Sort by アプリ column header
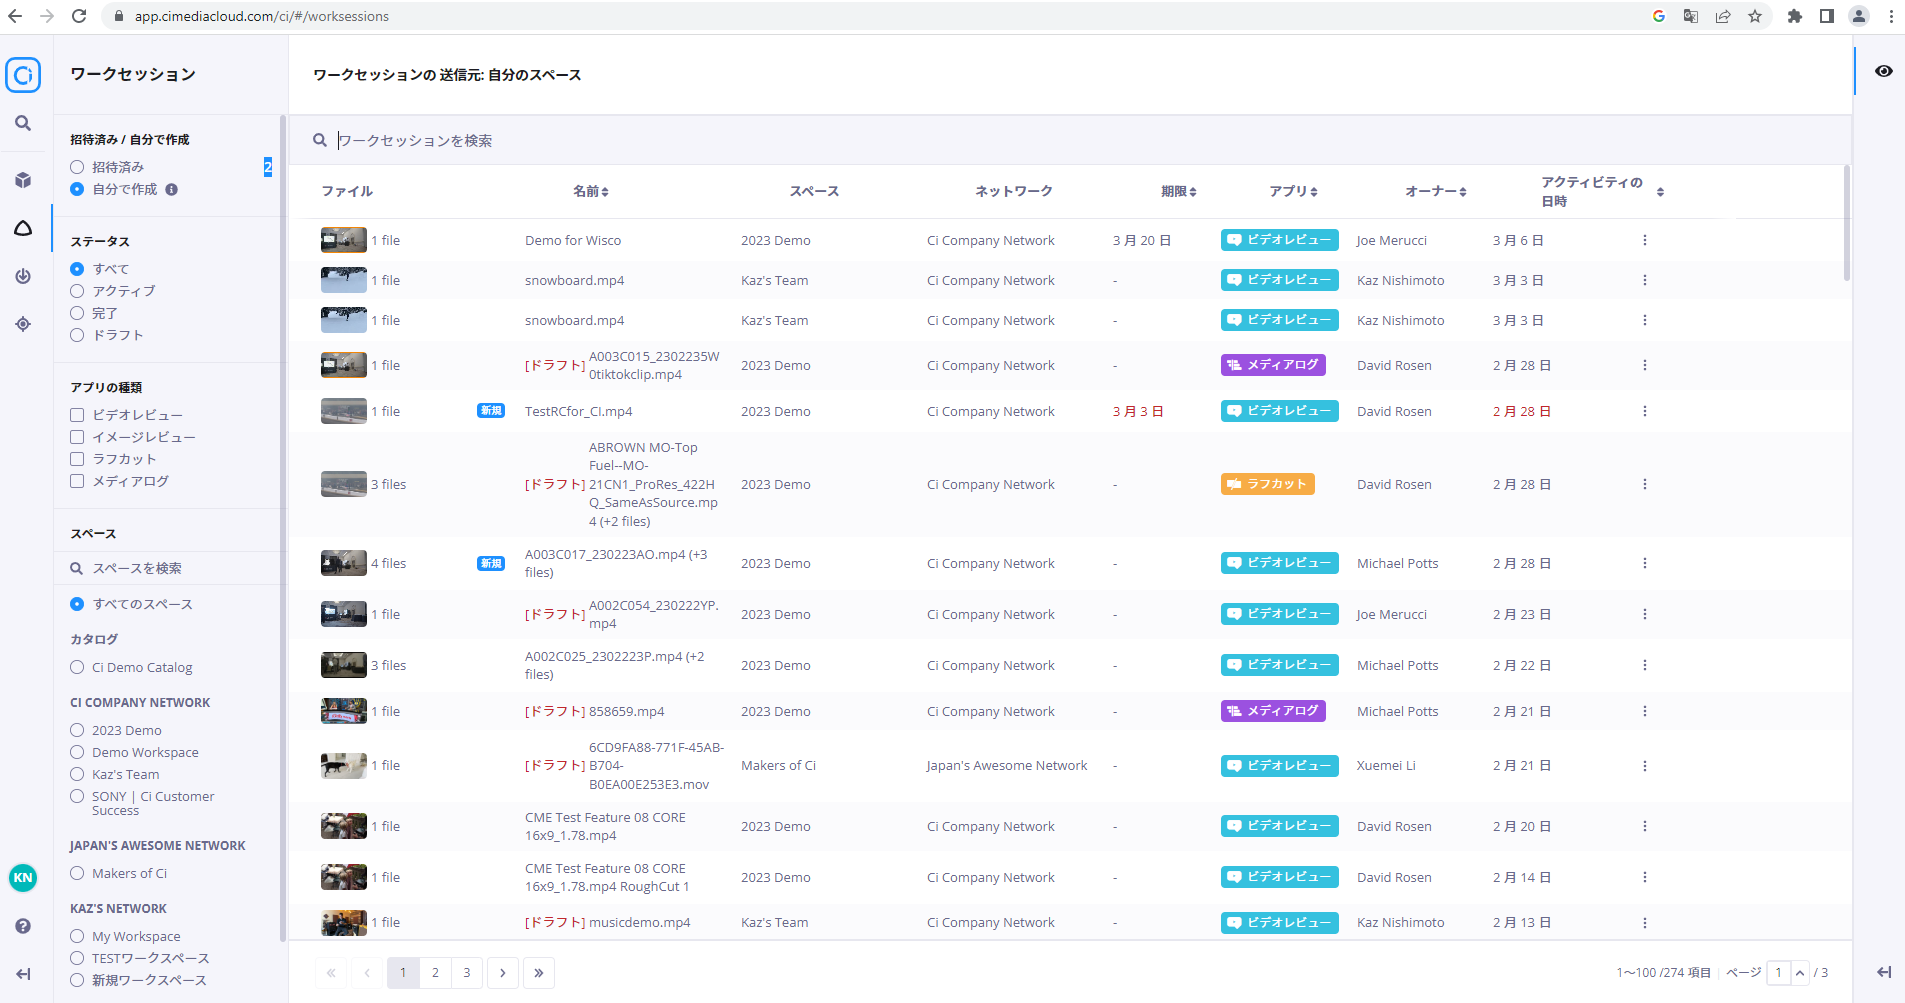 coord(1294,191)
